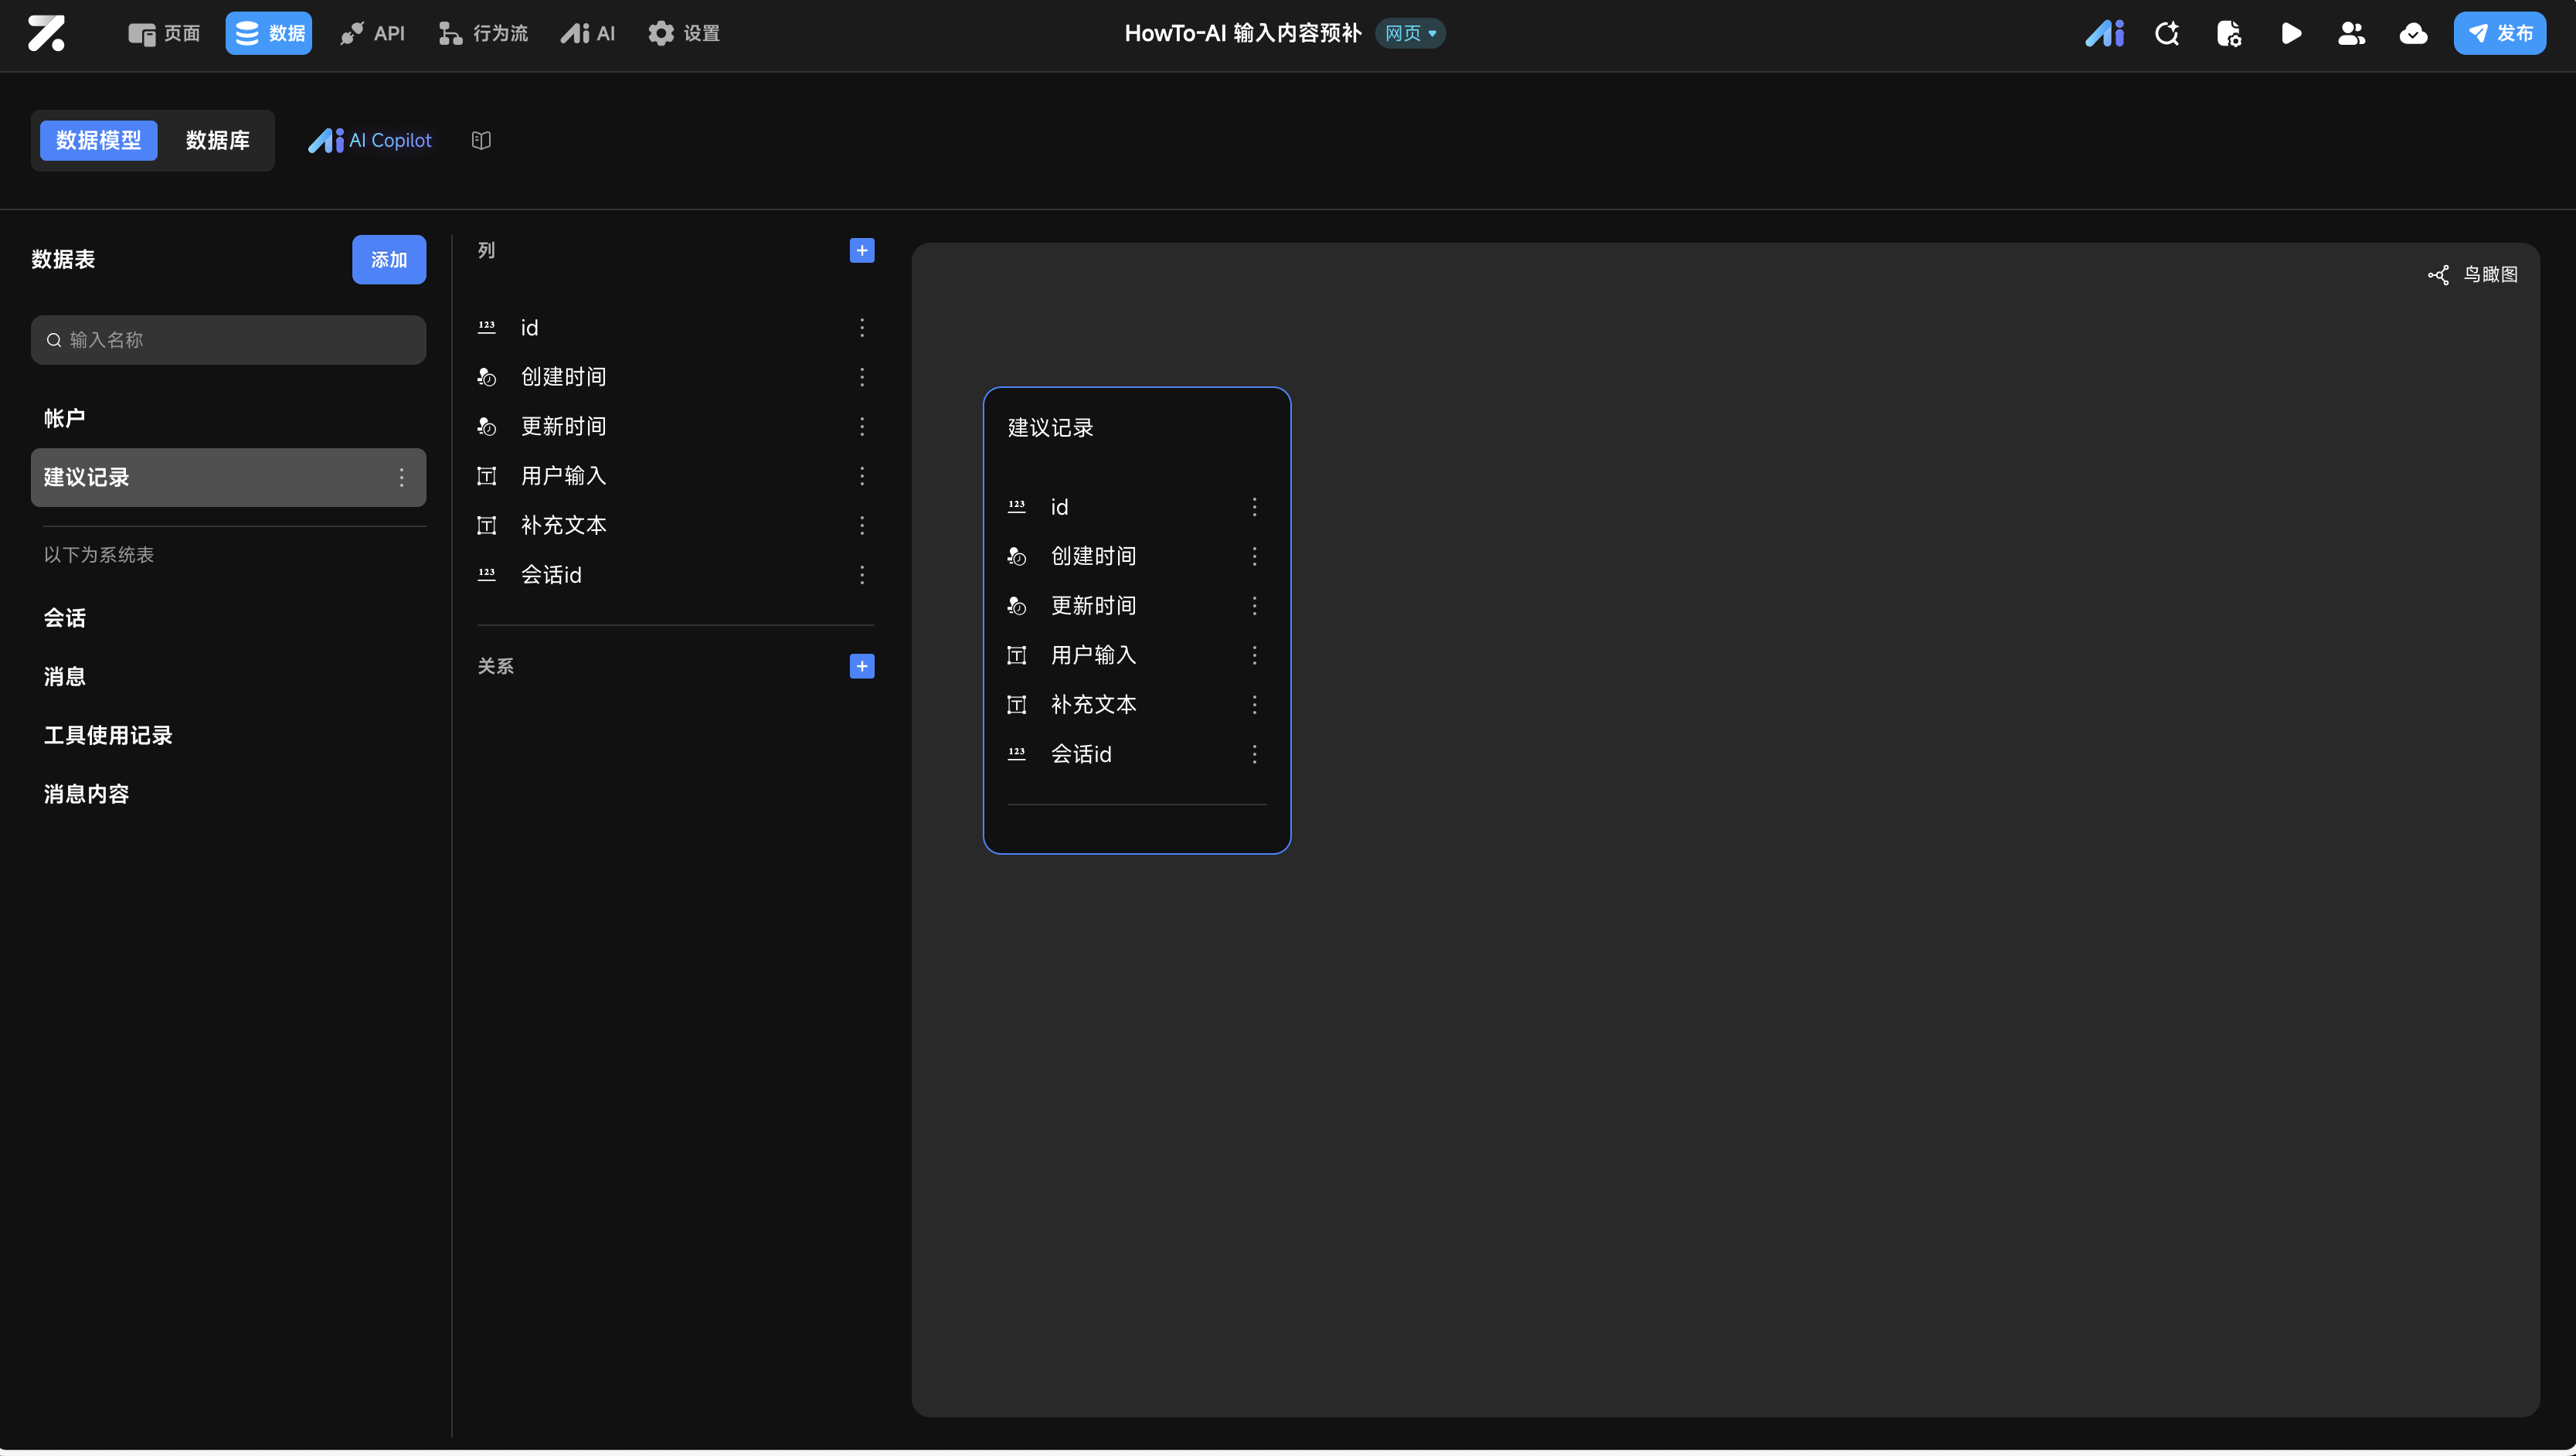Click the plus icon to add column

coord(861,250)
